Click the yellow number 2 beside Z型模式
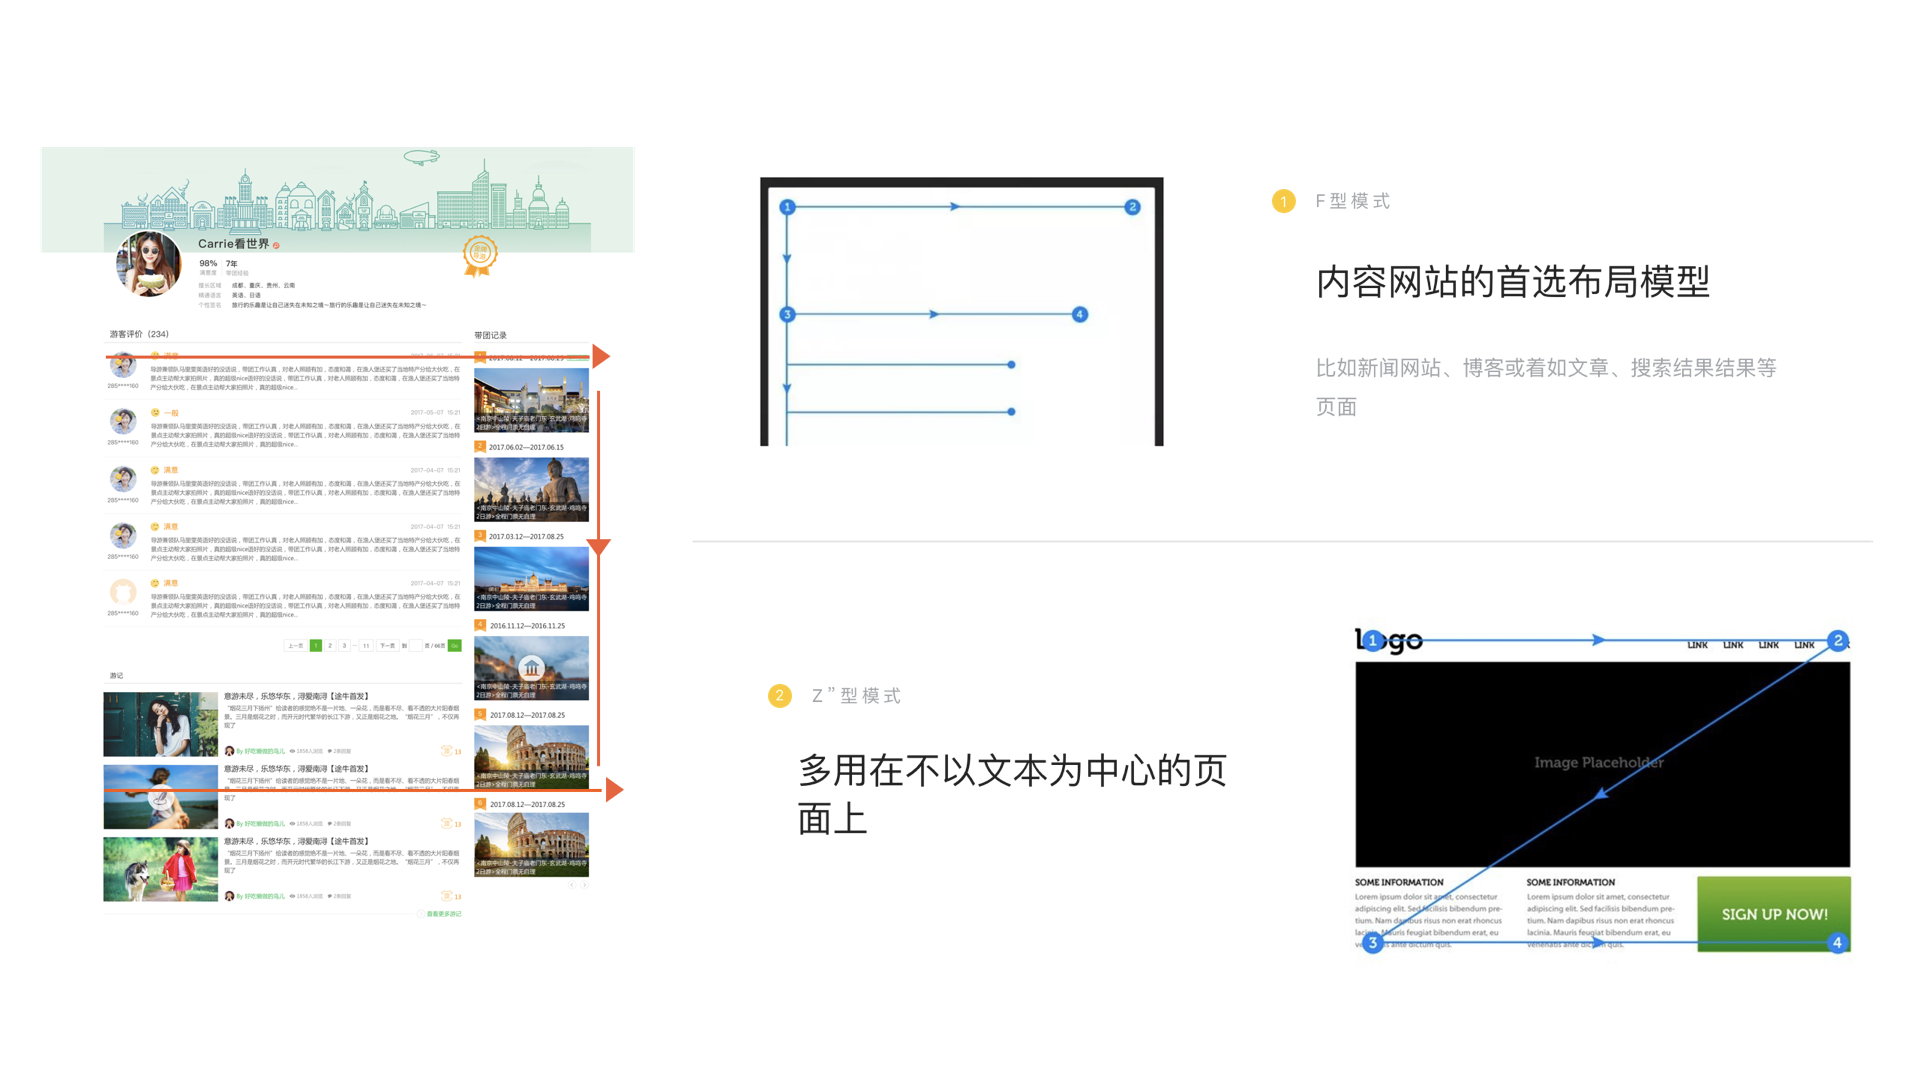The width and height of the screenshot is (1920, 1080). pyautogui.click(x=779, y=695)
